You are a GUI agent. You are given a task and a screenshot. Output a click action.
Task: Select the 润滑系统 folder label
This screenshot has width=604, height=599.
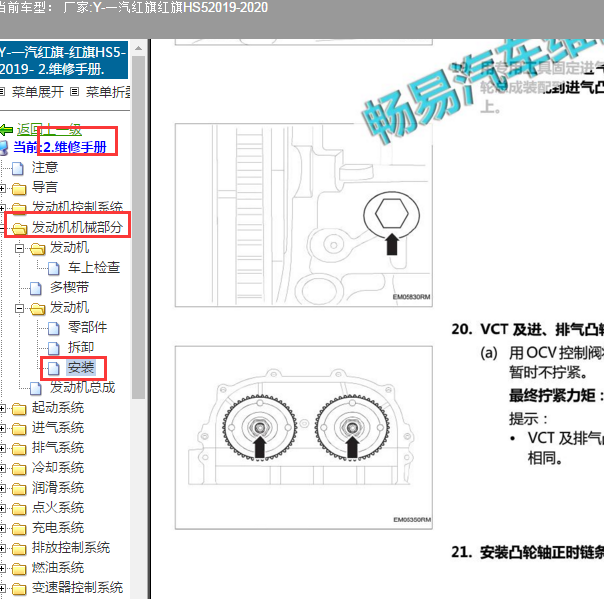[x=58, y=488]
